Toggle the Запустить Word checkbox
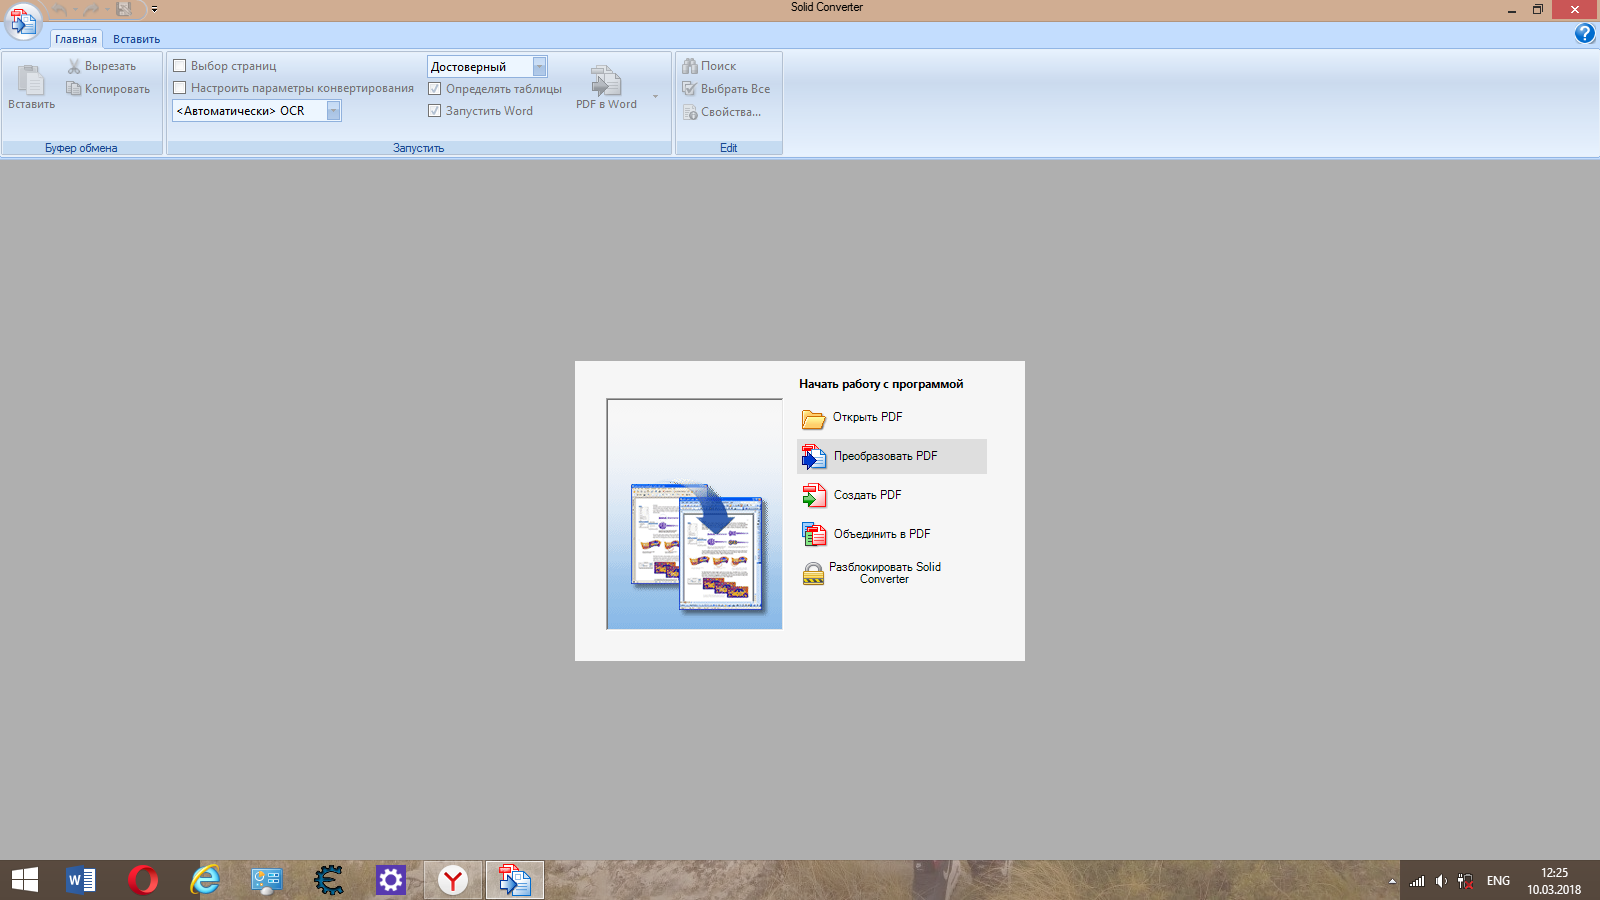 [435, 111]
